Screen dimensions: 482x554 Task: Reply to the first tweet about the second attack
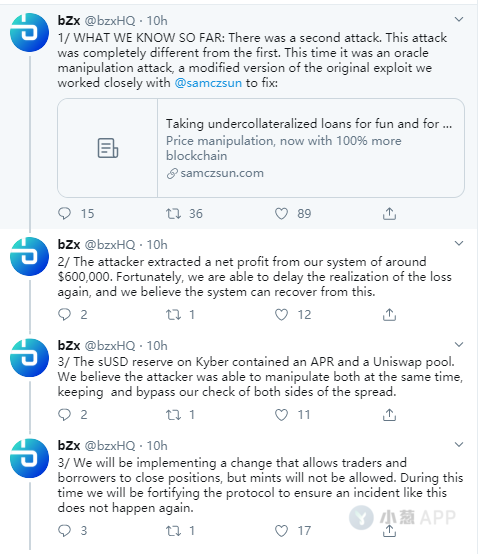pos(65,213)
